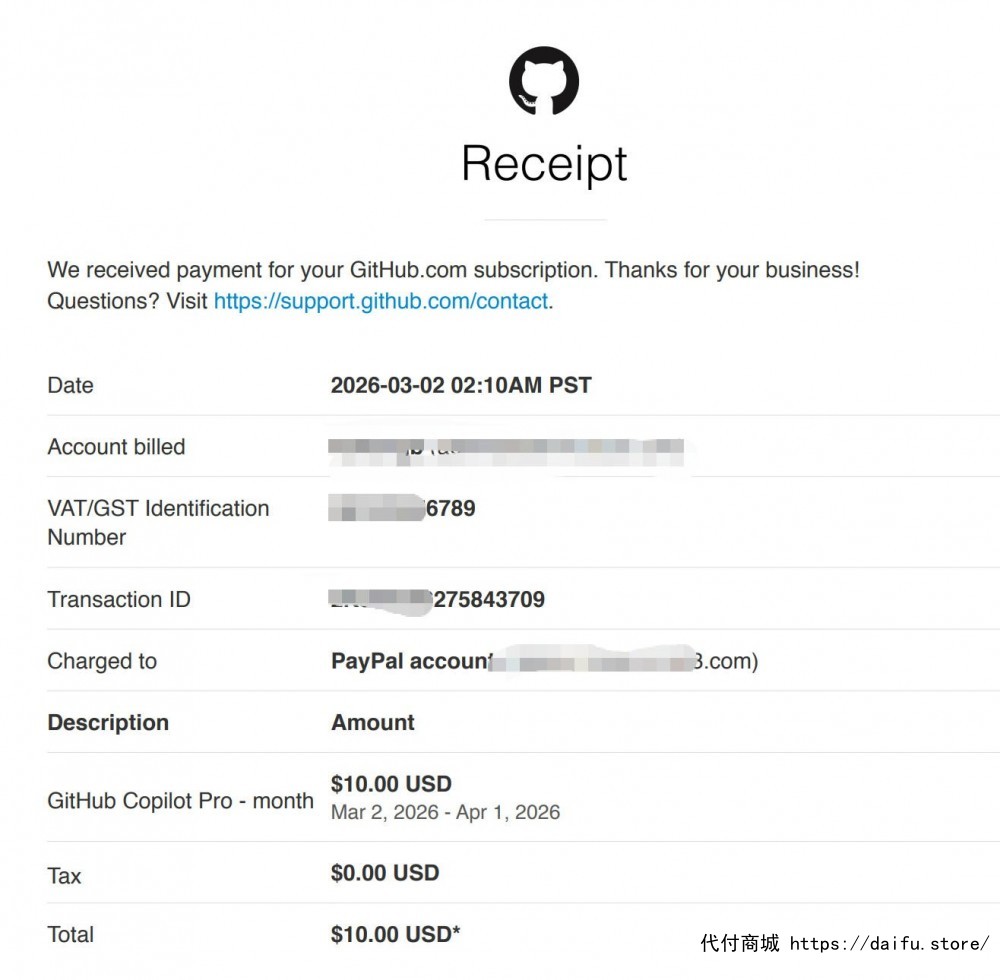Click the Copilot Pro $10.00 USD amount

pyautogui.click(x=391, y=784)
